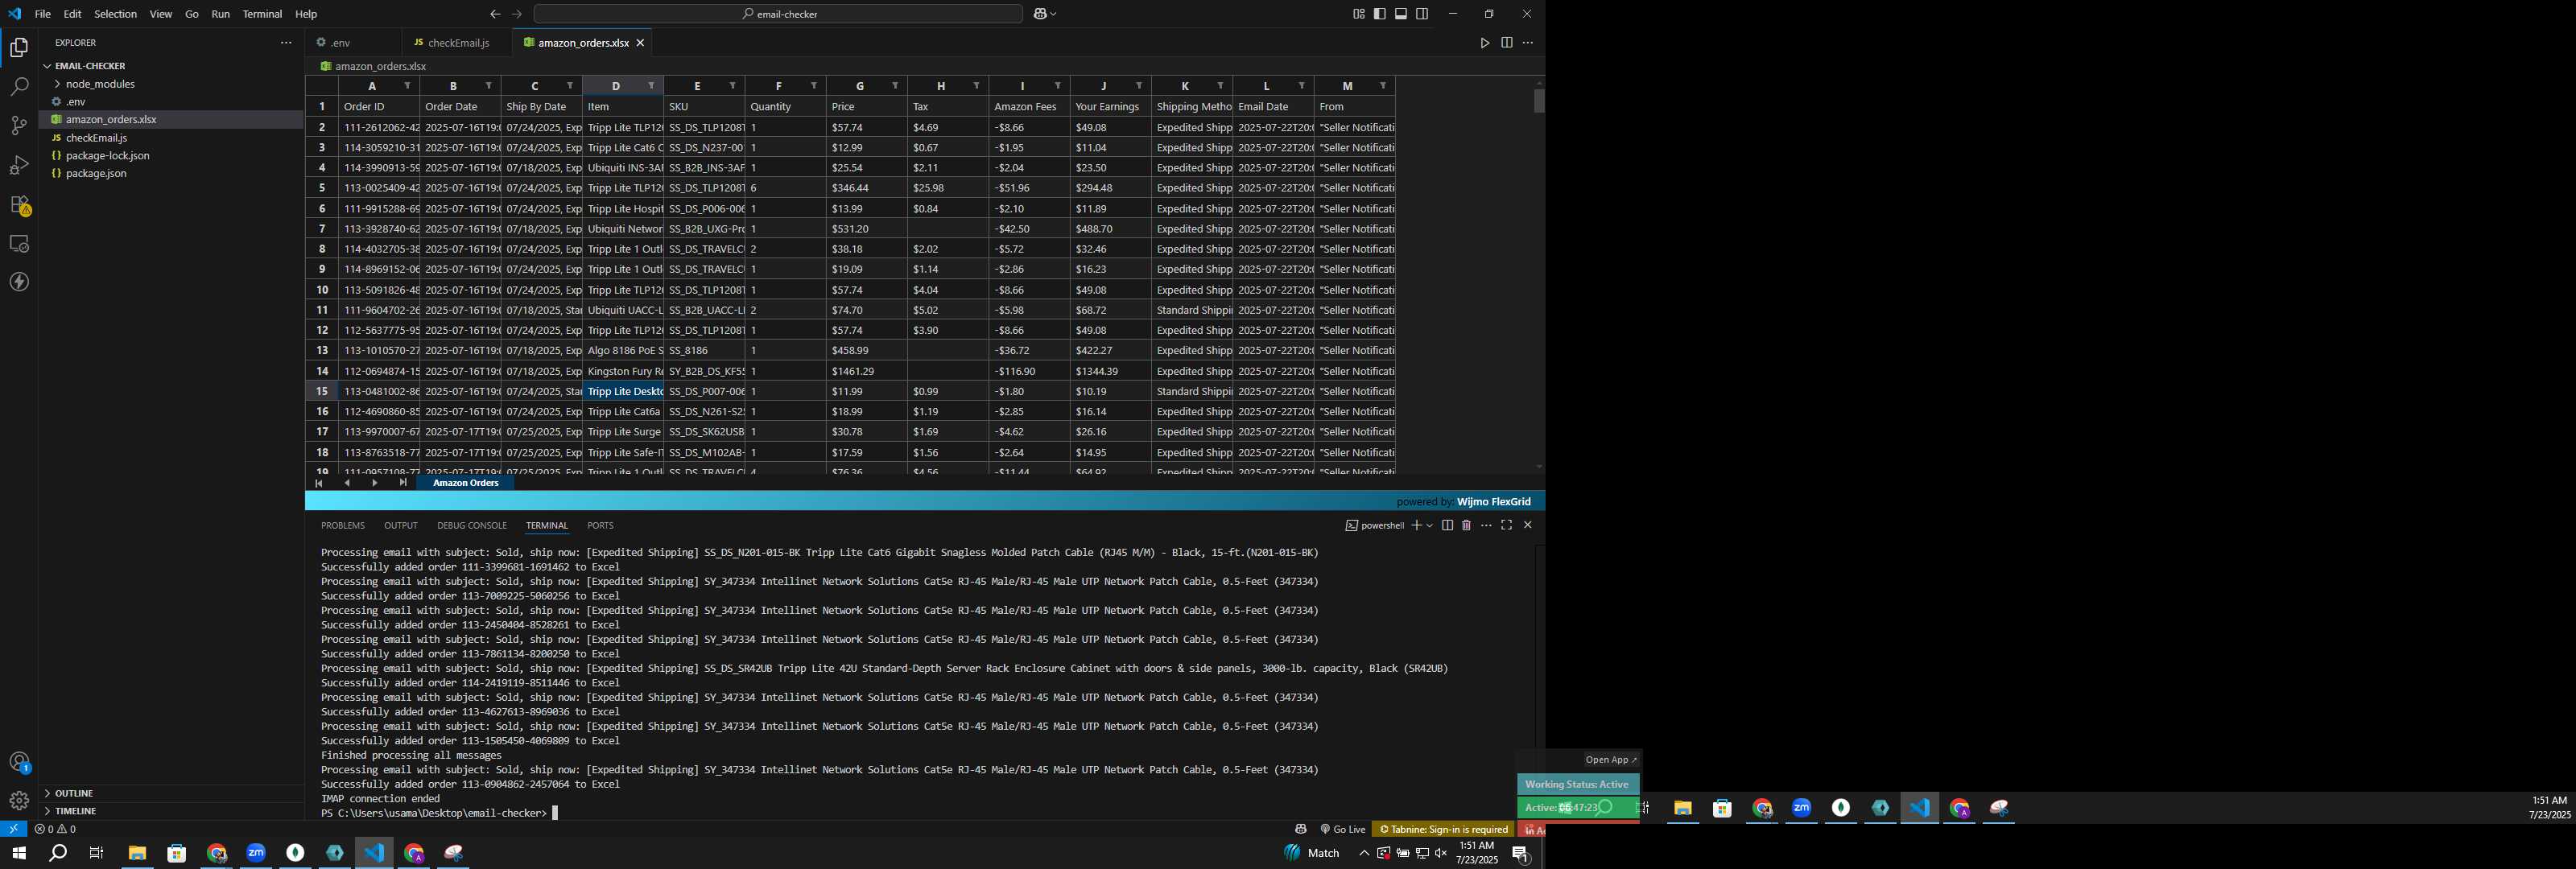Click the email-checker command center search box

point(778,14)
